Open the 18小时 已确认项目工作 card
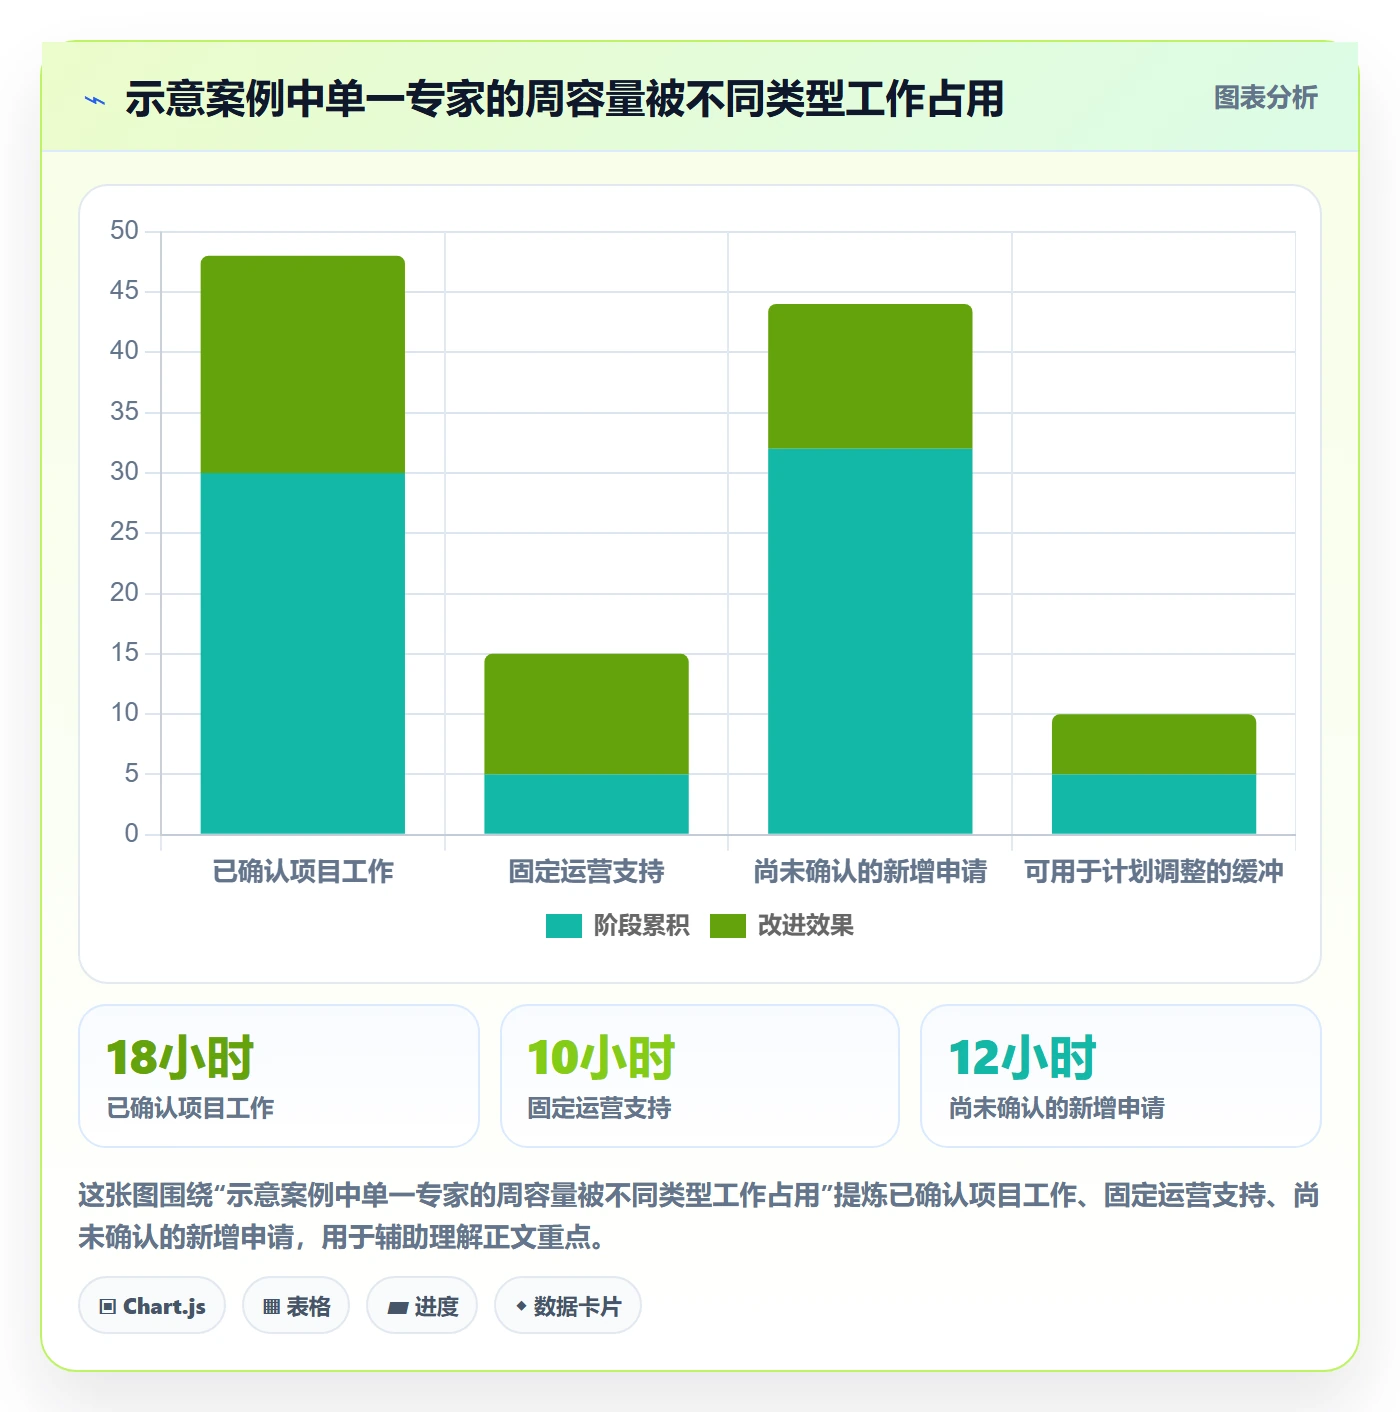The width and height of the screenshot is (1400, 1412). click(279, 1076)
